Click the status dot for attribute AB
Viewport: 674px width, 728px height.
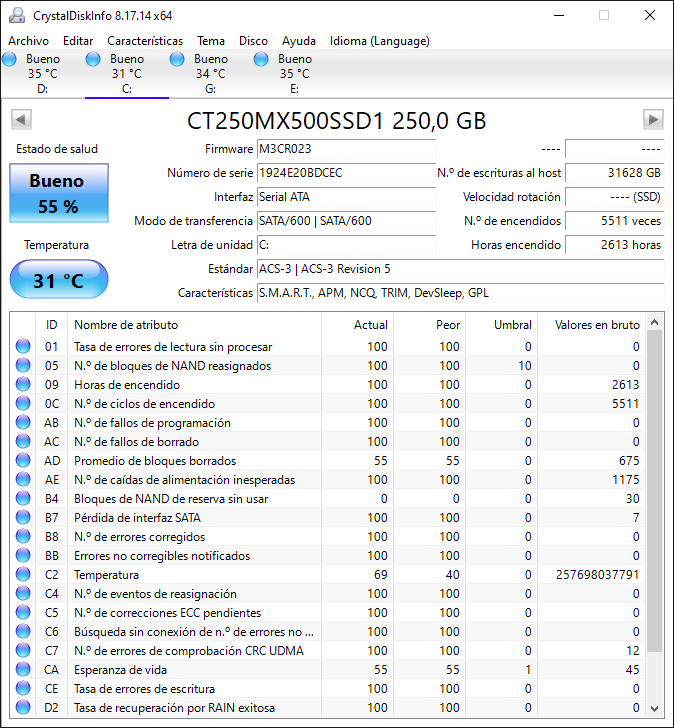(x=23, y=422)
